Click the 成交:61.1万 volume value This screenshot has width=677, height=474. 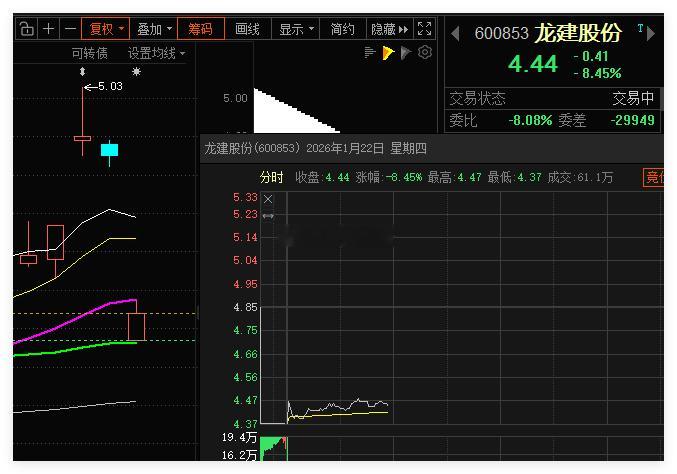580,177
